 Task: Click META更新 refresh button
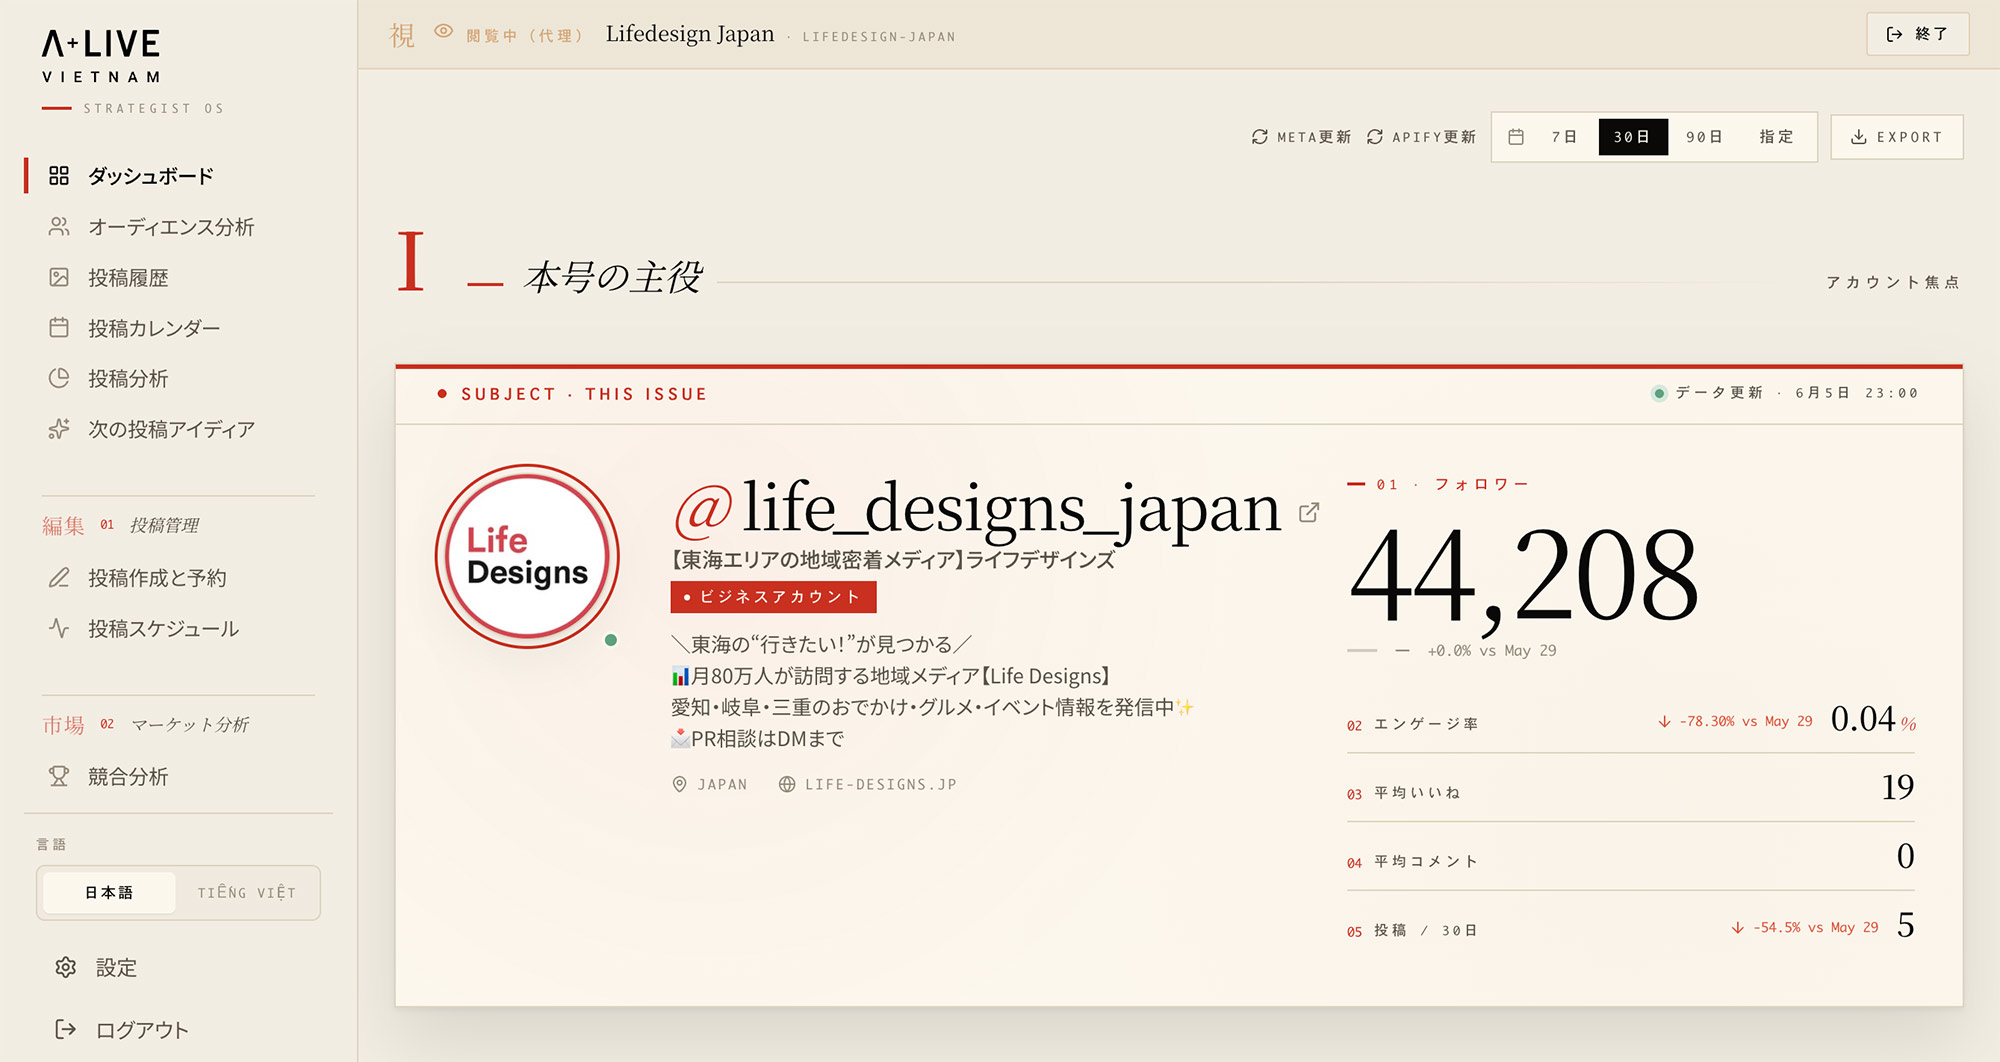[x=1301, y=137]
